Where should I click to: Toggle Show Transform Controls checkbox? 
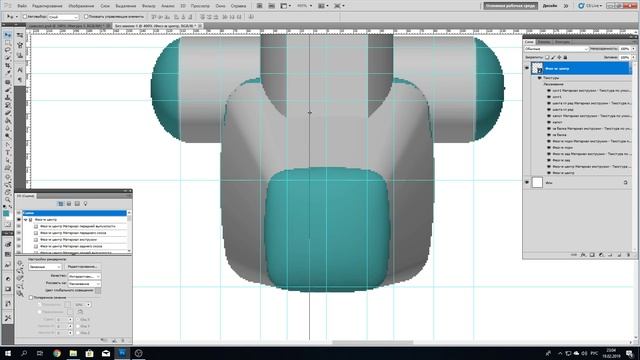86,17
